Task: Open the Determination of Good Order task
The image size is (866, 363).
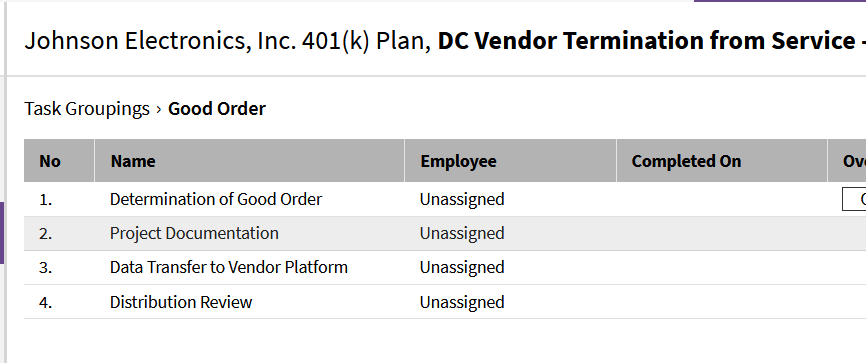Action: 215,199
